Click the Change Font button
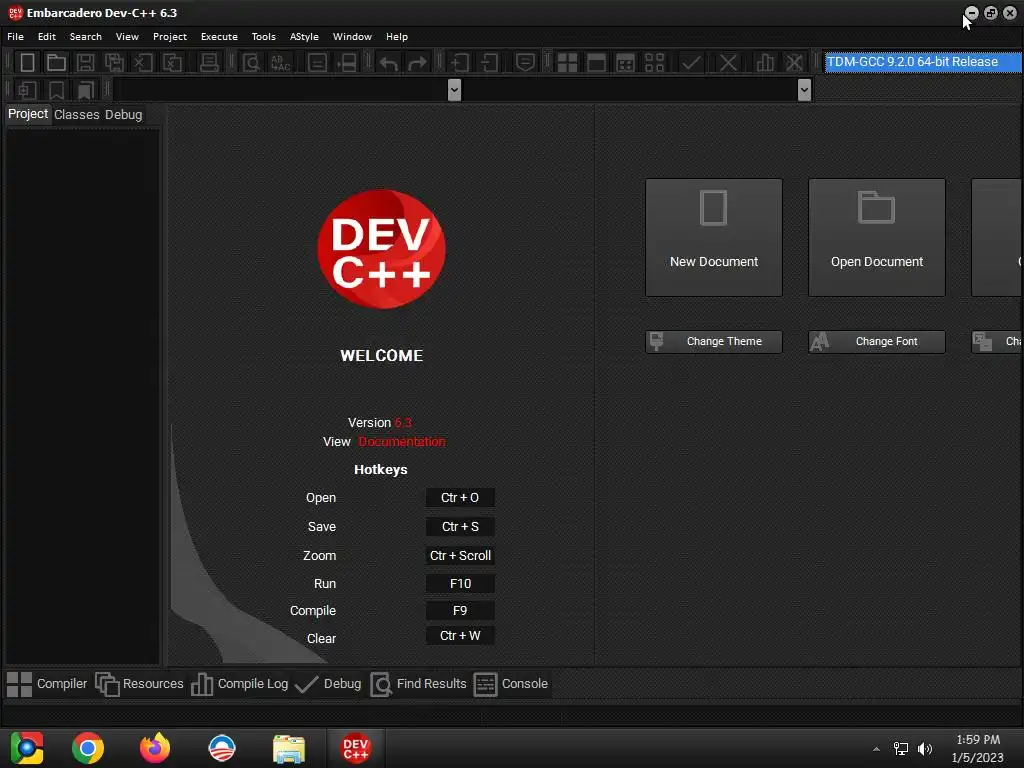 click(876, 342)
